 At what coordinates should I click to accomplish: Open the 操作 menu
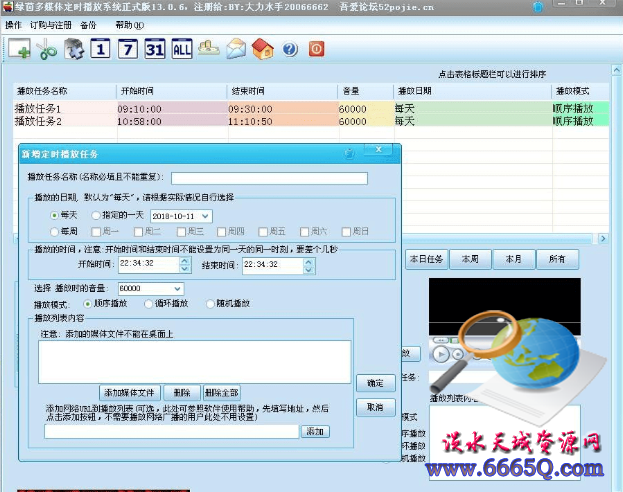pos(13,25)
